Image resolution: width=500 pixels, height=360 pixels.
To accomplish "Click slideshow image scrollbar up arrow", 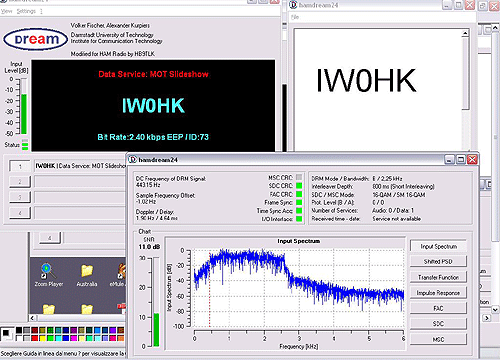I will pyautogui.click(x=465, y=33).
